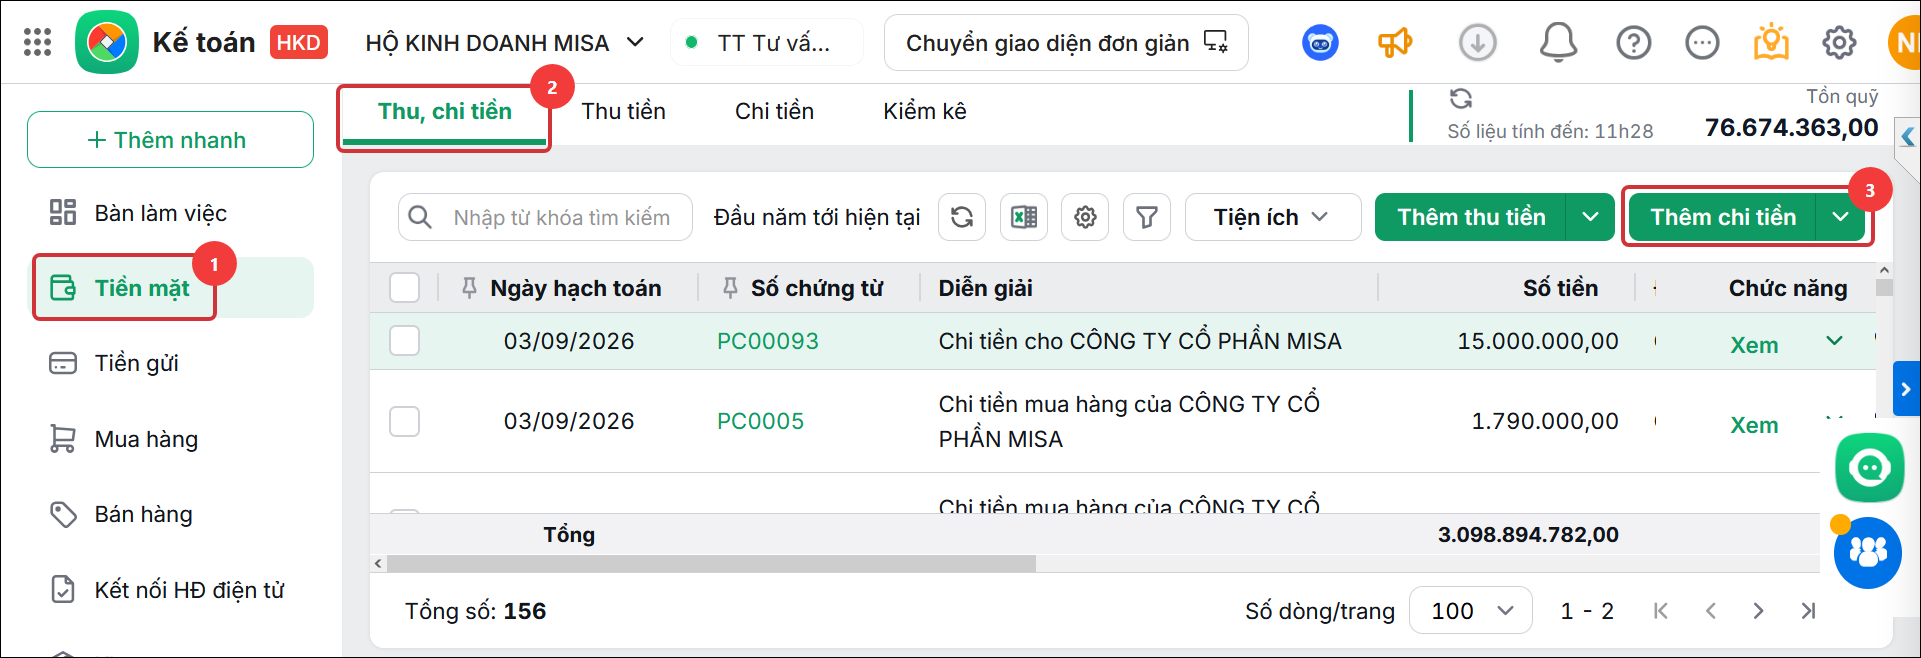This screenshot has height=658, width=1921.
Task: Click the Thêm chi tiền button
Action: 1723,217
